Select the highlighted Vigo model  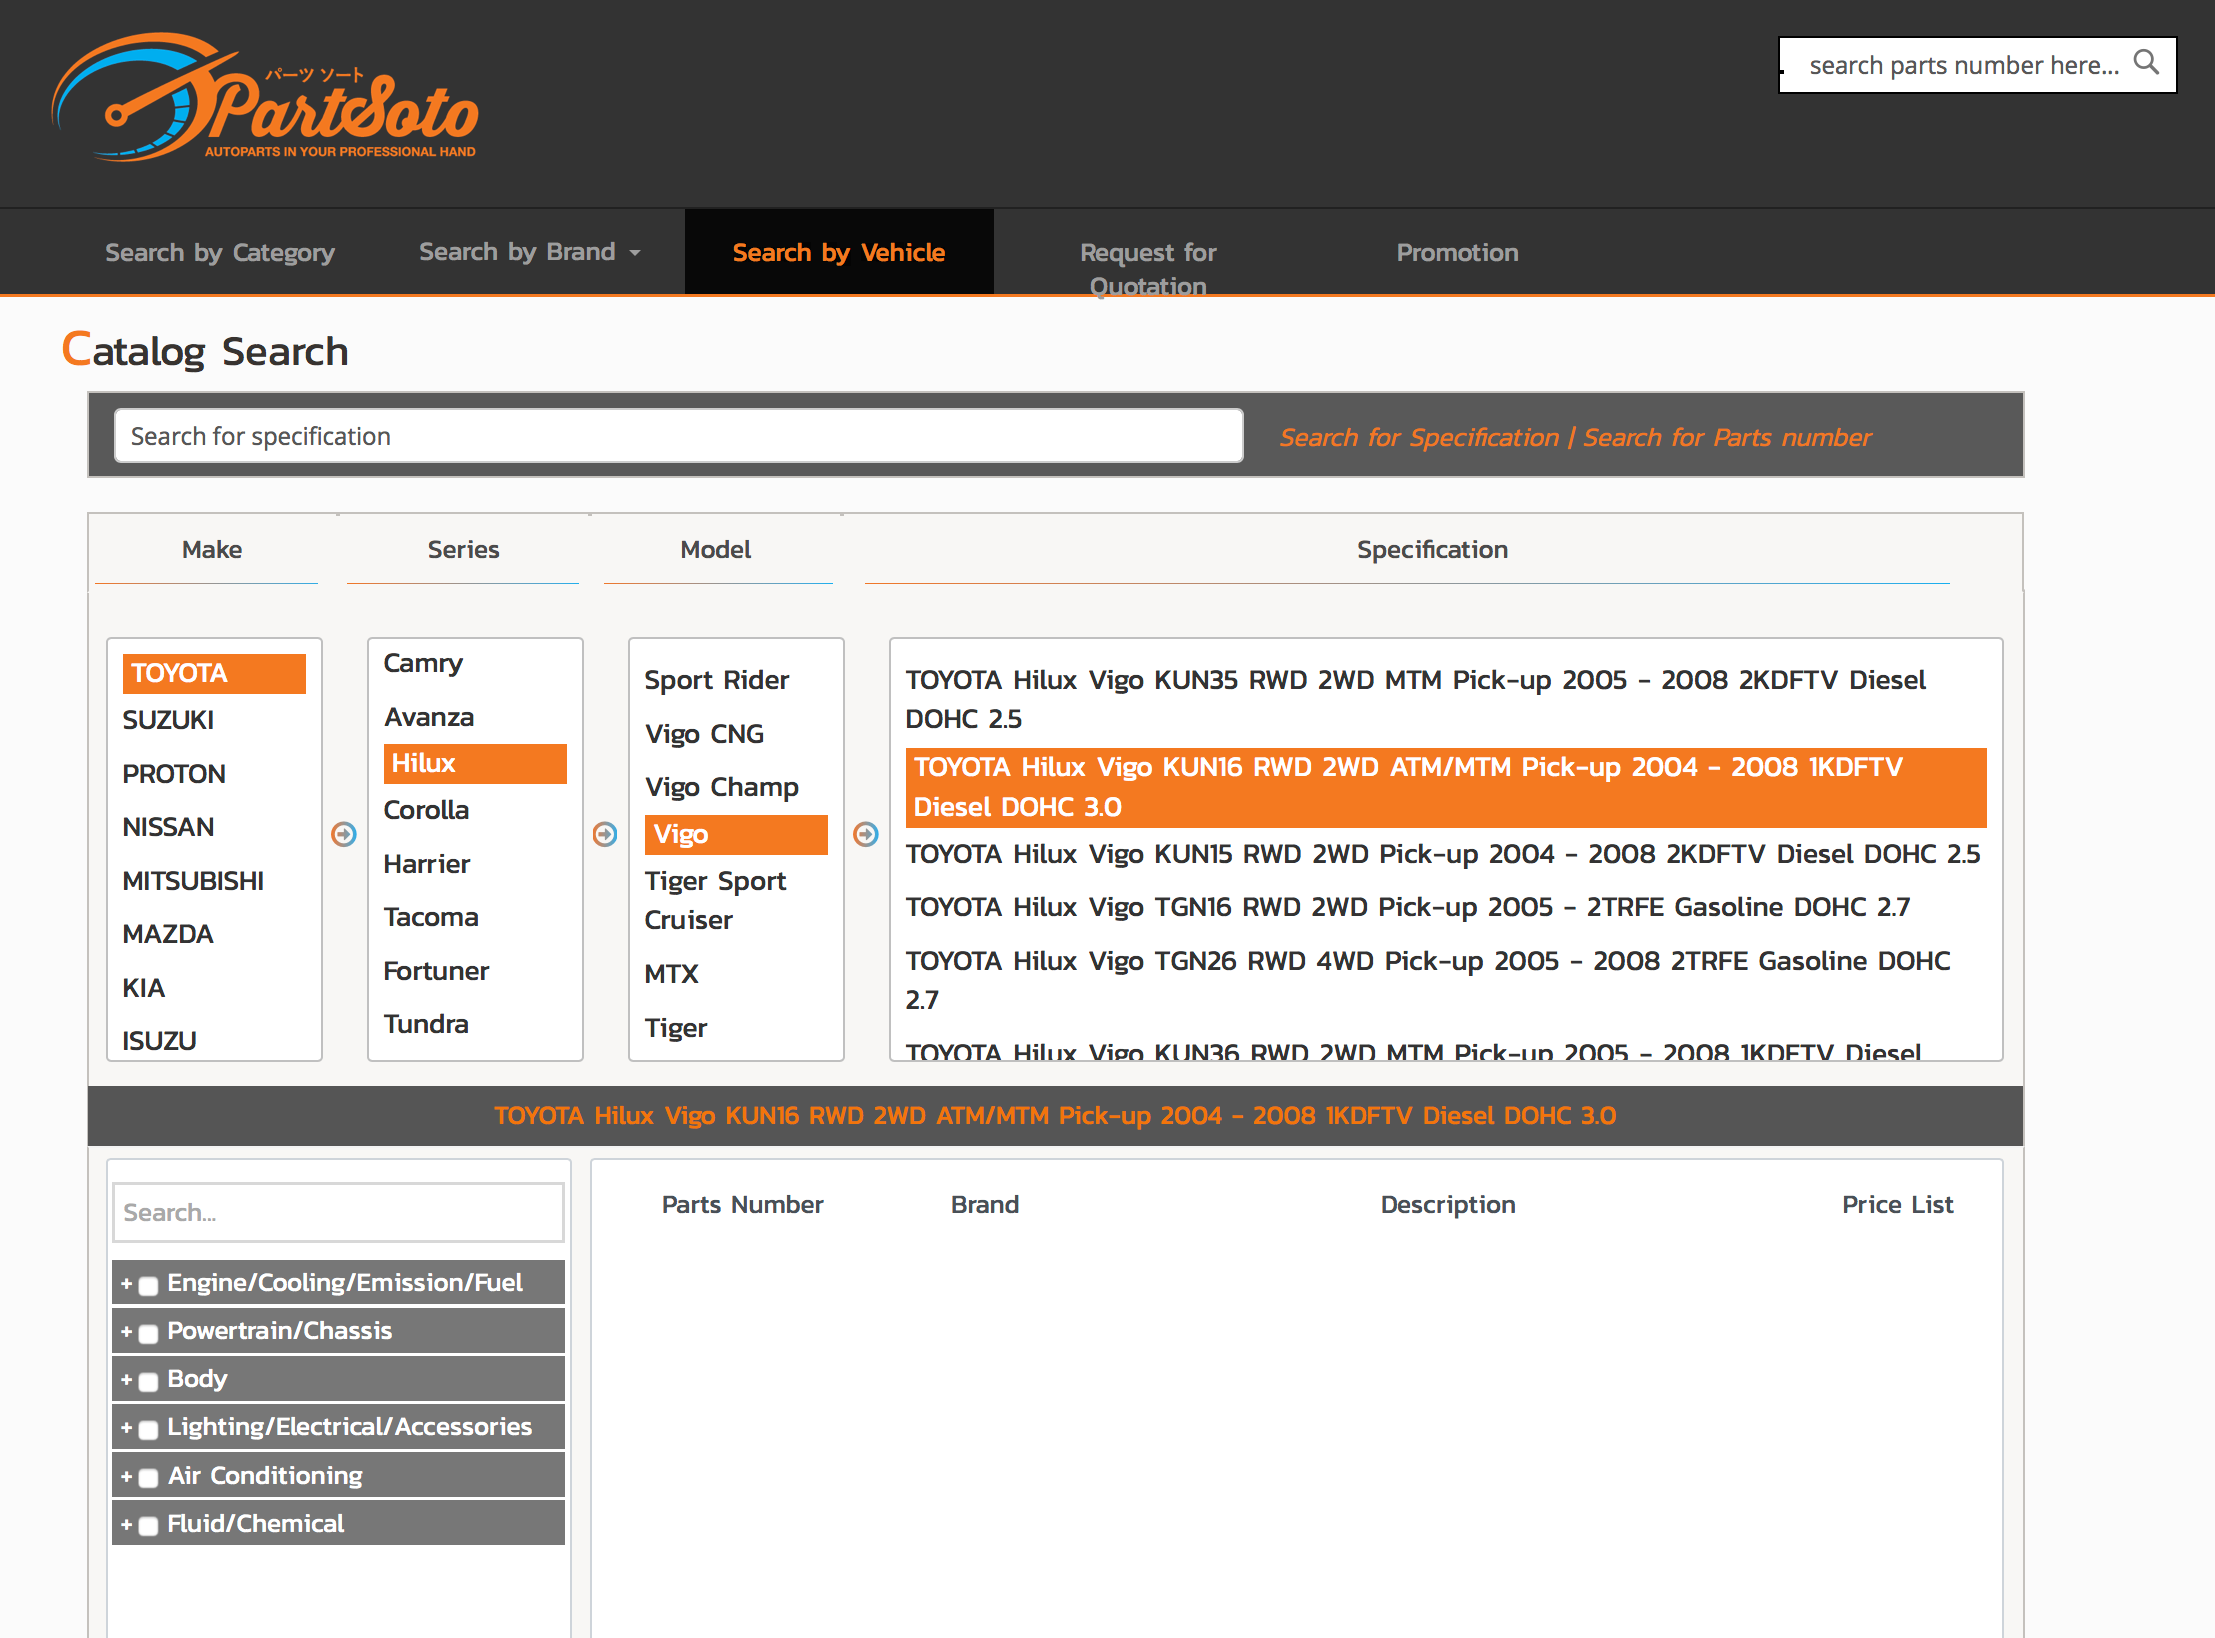(x=736, y=834)
